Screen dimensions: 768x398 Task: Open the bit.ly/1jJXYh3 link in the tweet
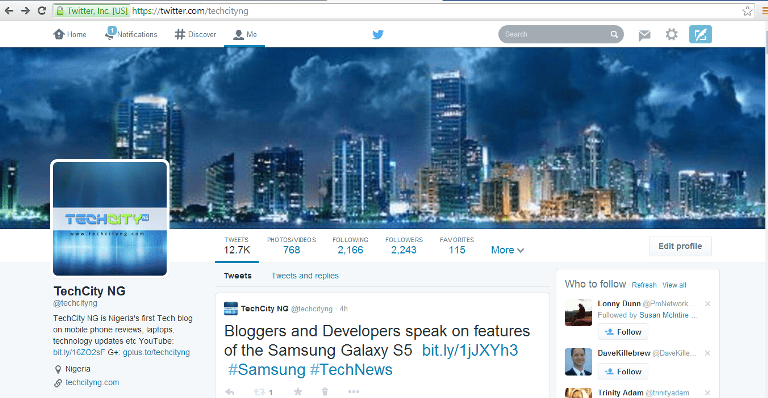(x=470, y=350)
